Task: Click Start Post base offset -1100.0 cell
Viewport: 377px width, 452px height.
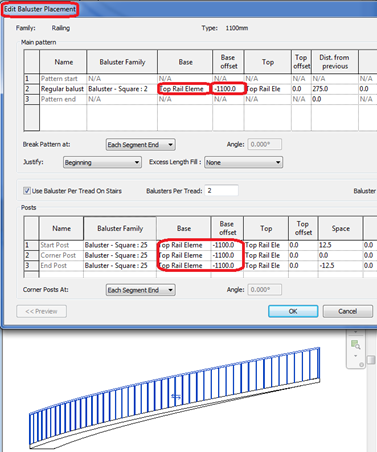Action: tap(227, 245)
